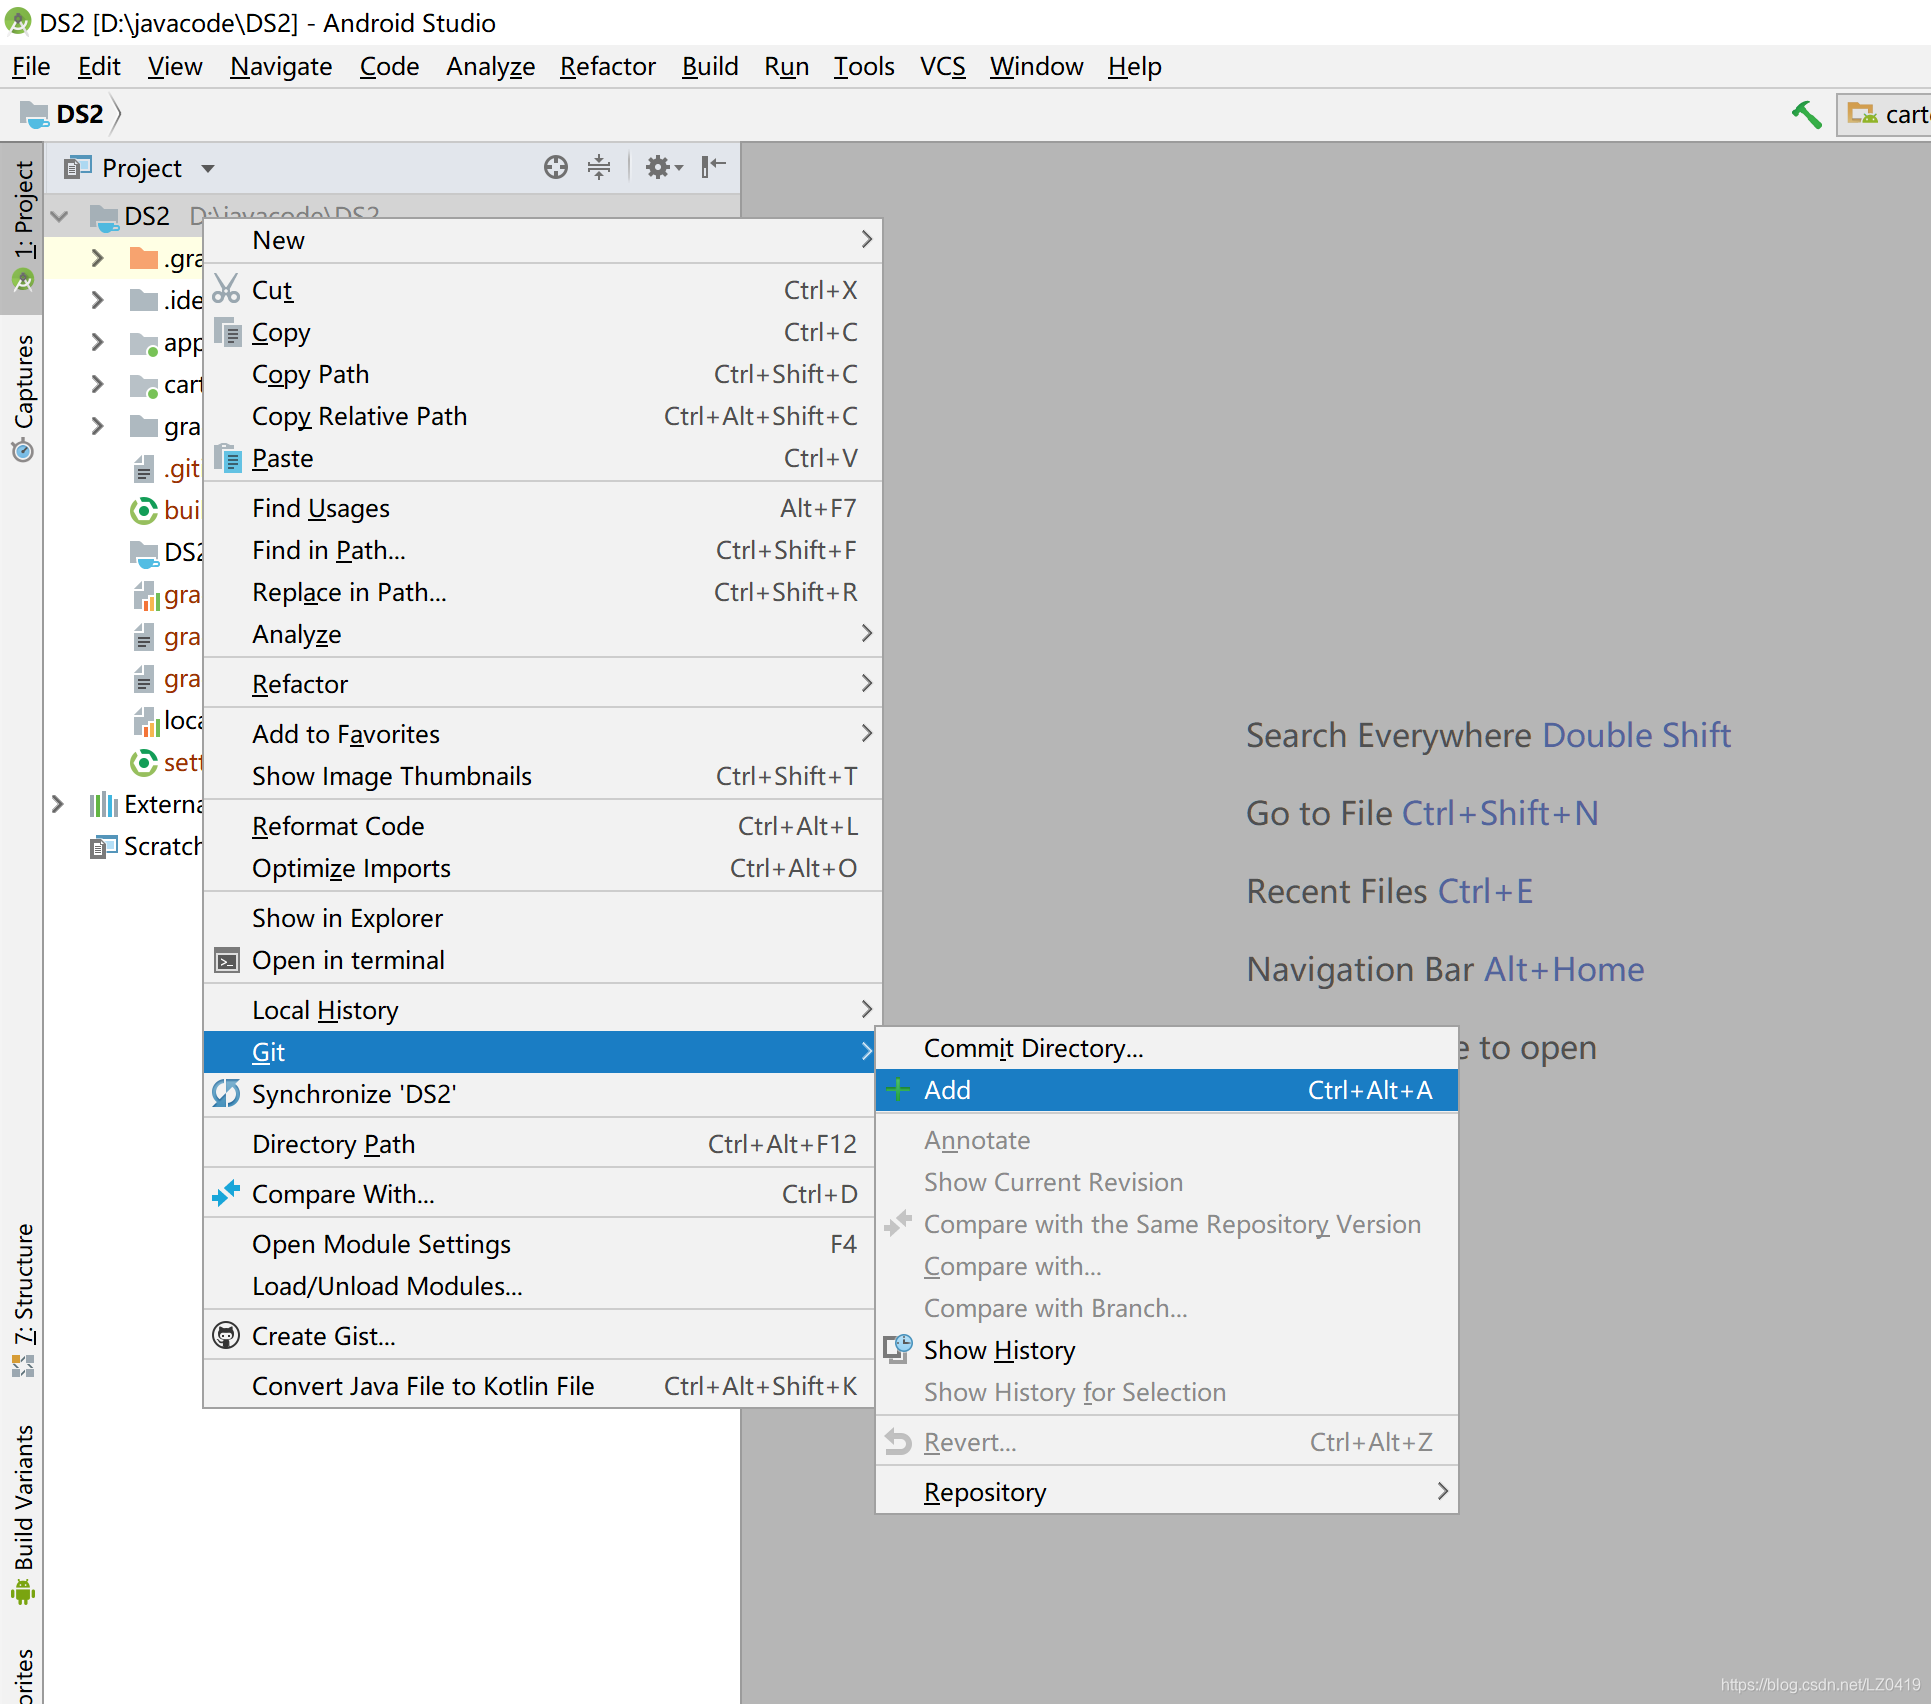This screenshot has height=1704, width=1931.
Task: Click the orange .gradle folder icon
Action: click(145, 258)
